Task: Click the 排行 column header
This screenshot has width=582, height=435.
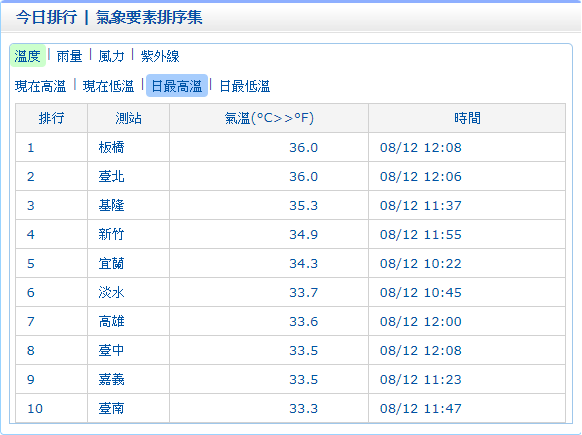Action: pos(52,118)
